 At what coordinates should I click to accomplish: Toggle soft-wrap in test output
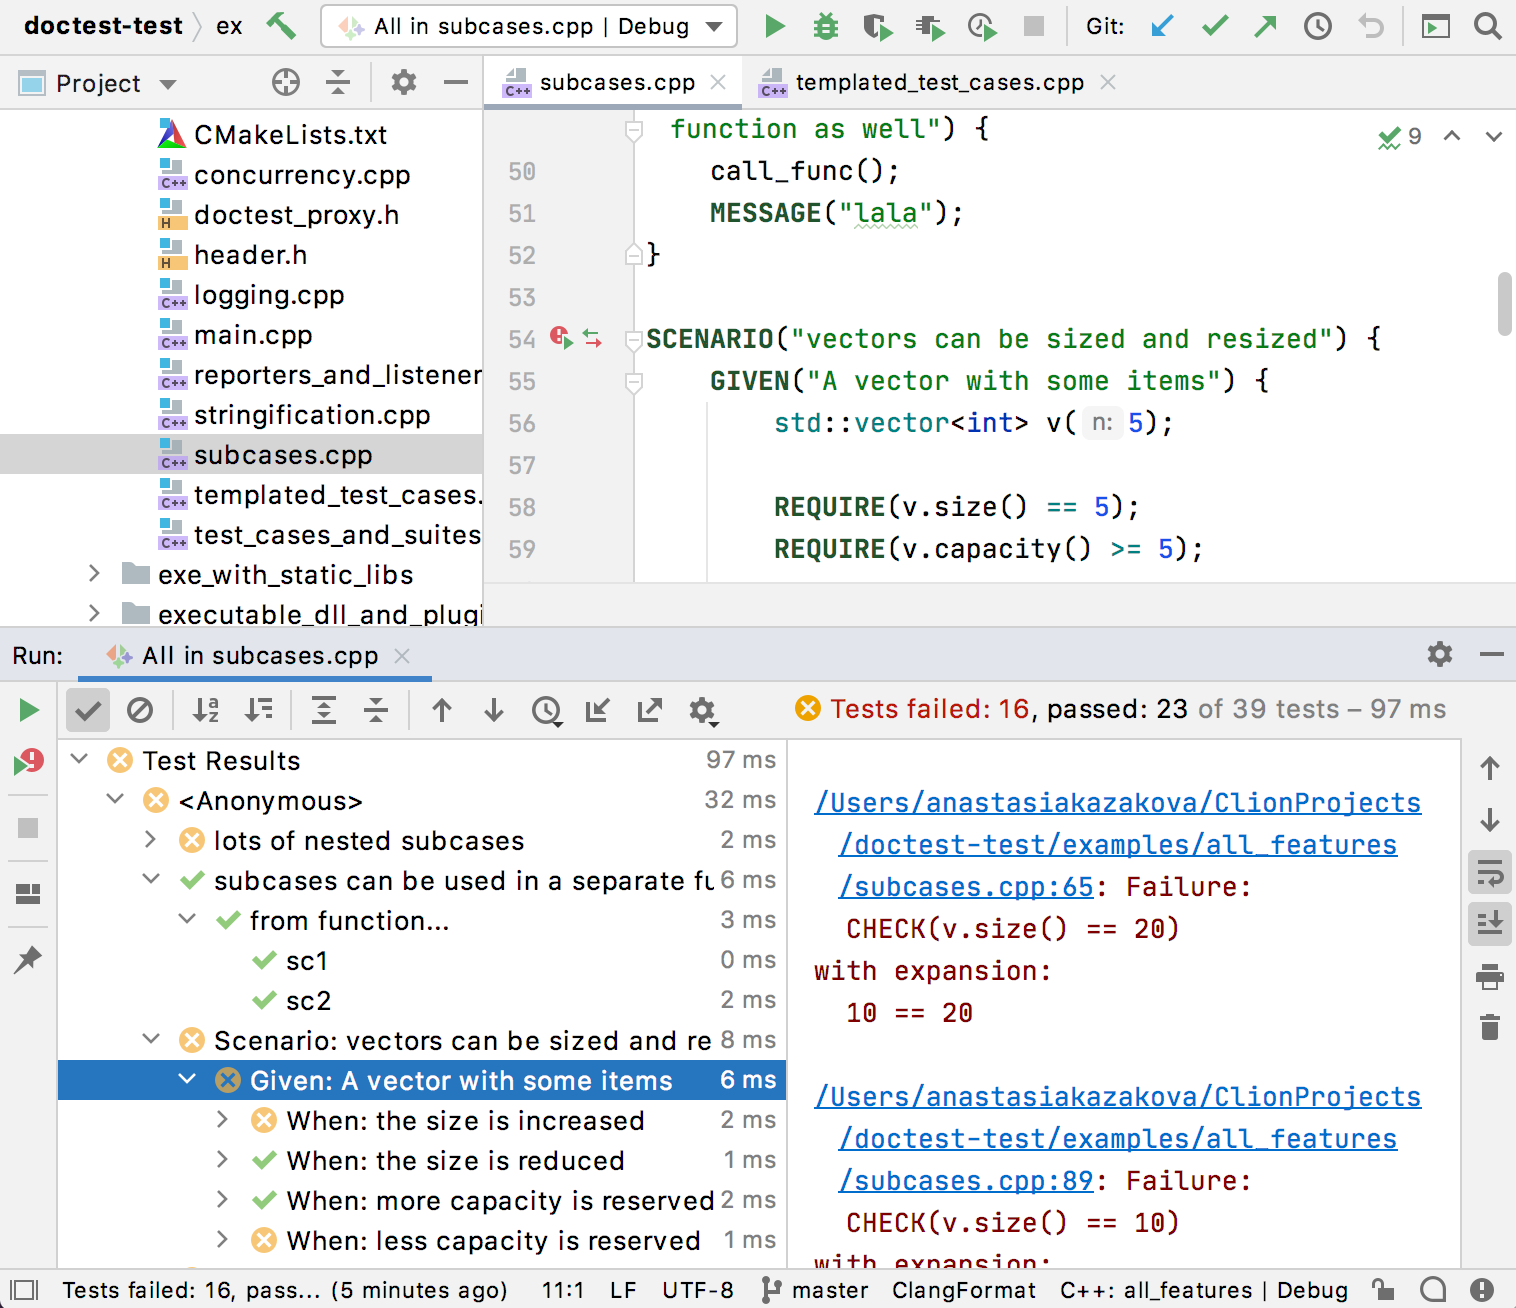coord(1490,873)
